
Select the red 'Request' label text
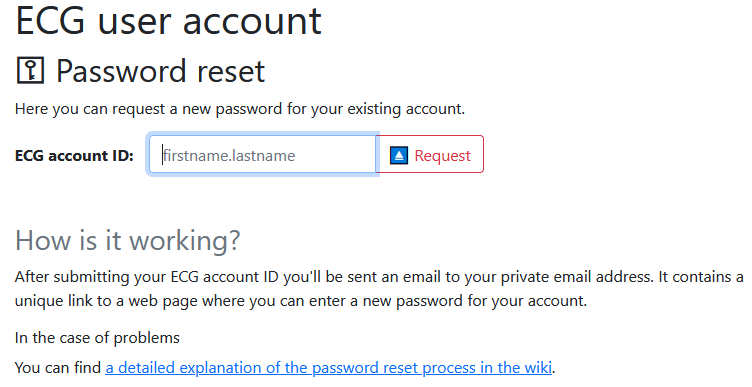(x=443, y=155)
